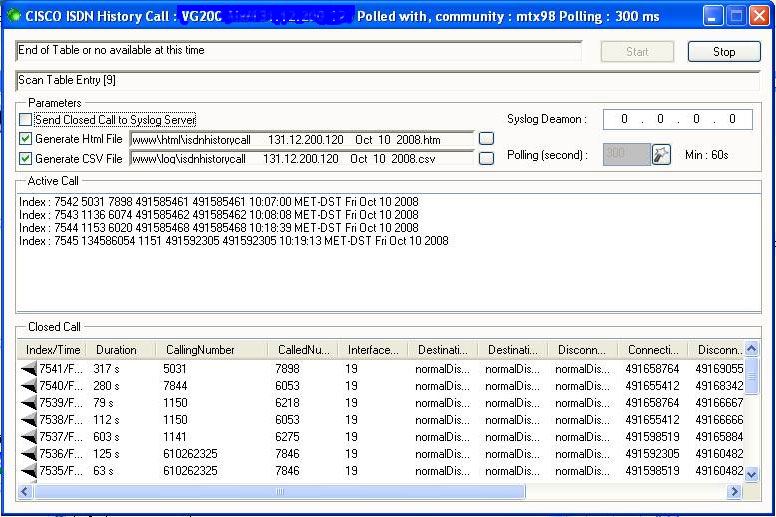This screenshot has height=517, width=776.
Task: Click the first Destinati... column header
Action: point(443,350)
